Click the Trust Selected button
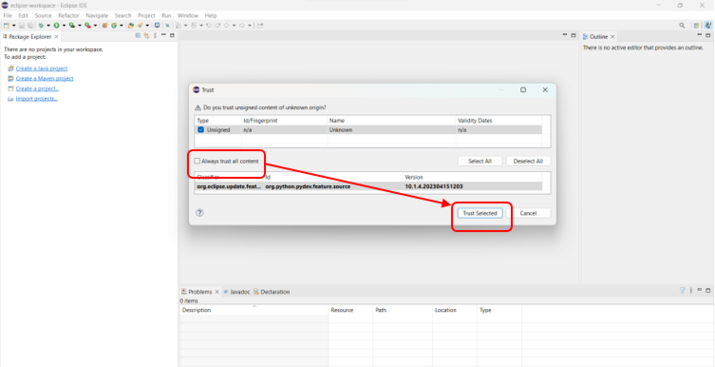This screenshot has width=715, height=367. coord(480,213)
